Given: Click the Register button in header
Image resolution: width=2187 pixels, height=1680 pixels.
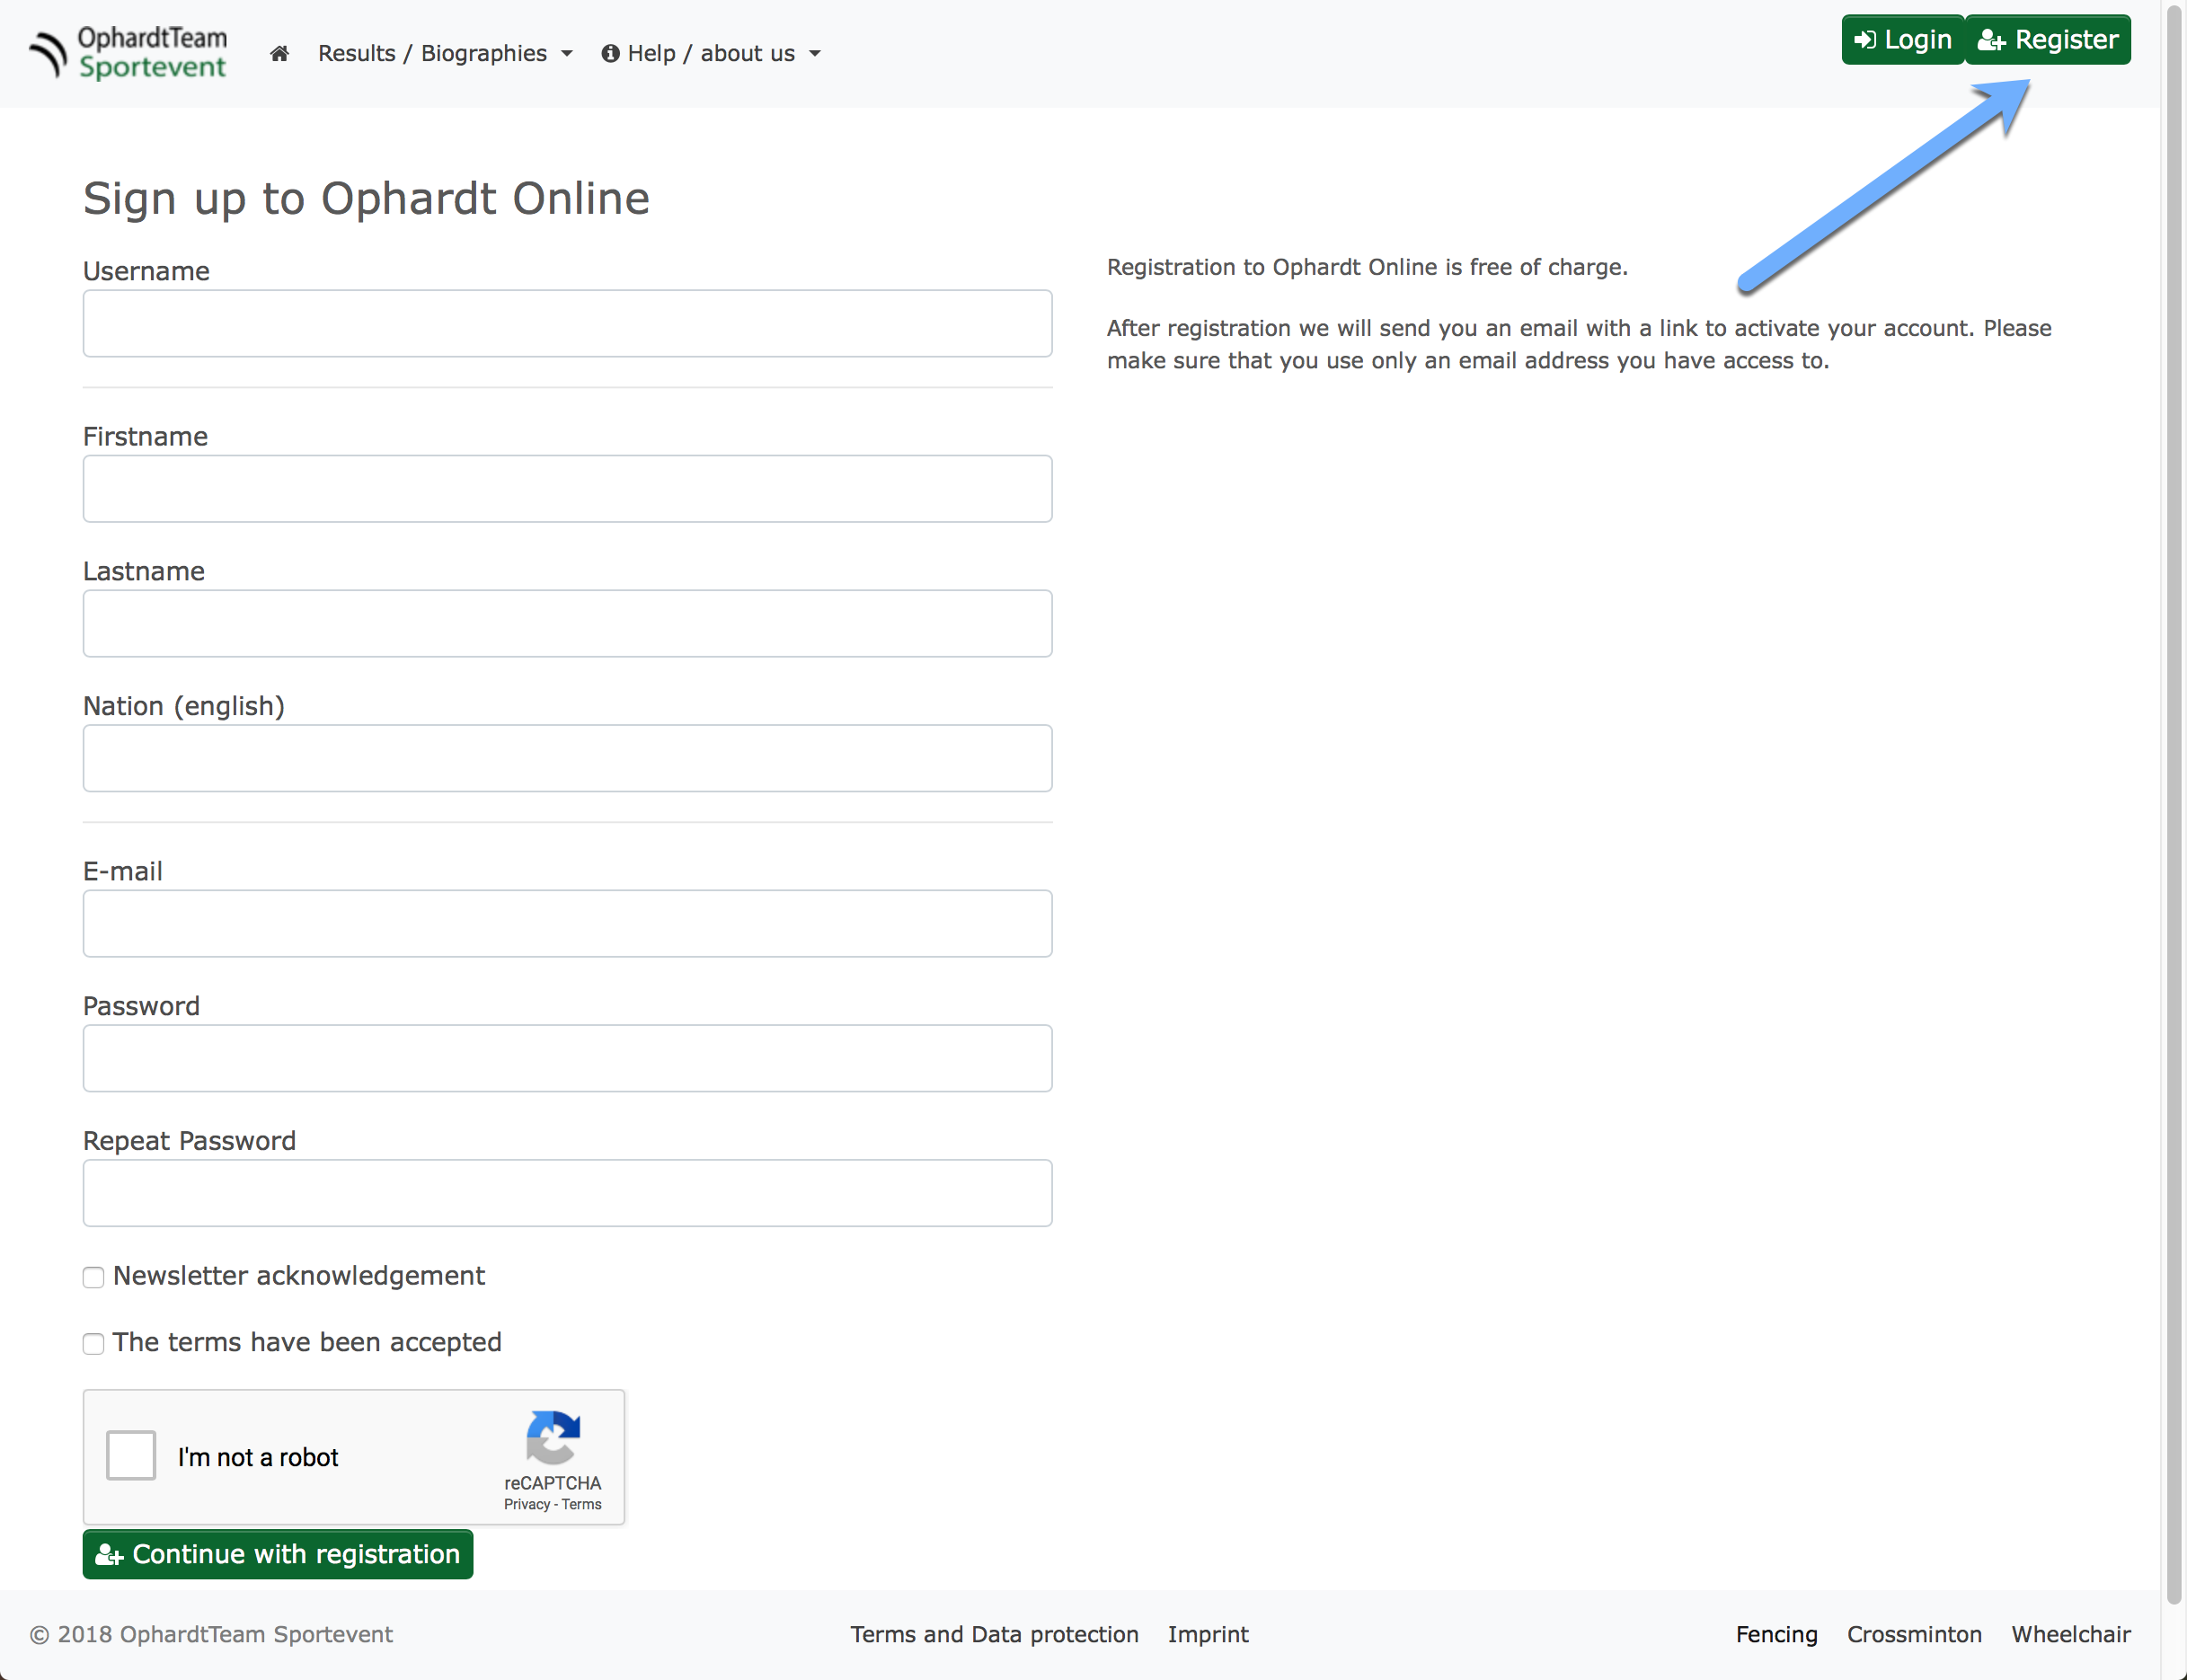Looking at the screenshot, I should (2048, 39).
